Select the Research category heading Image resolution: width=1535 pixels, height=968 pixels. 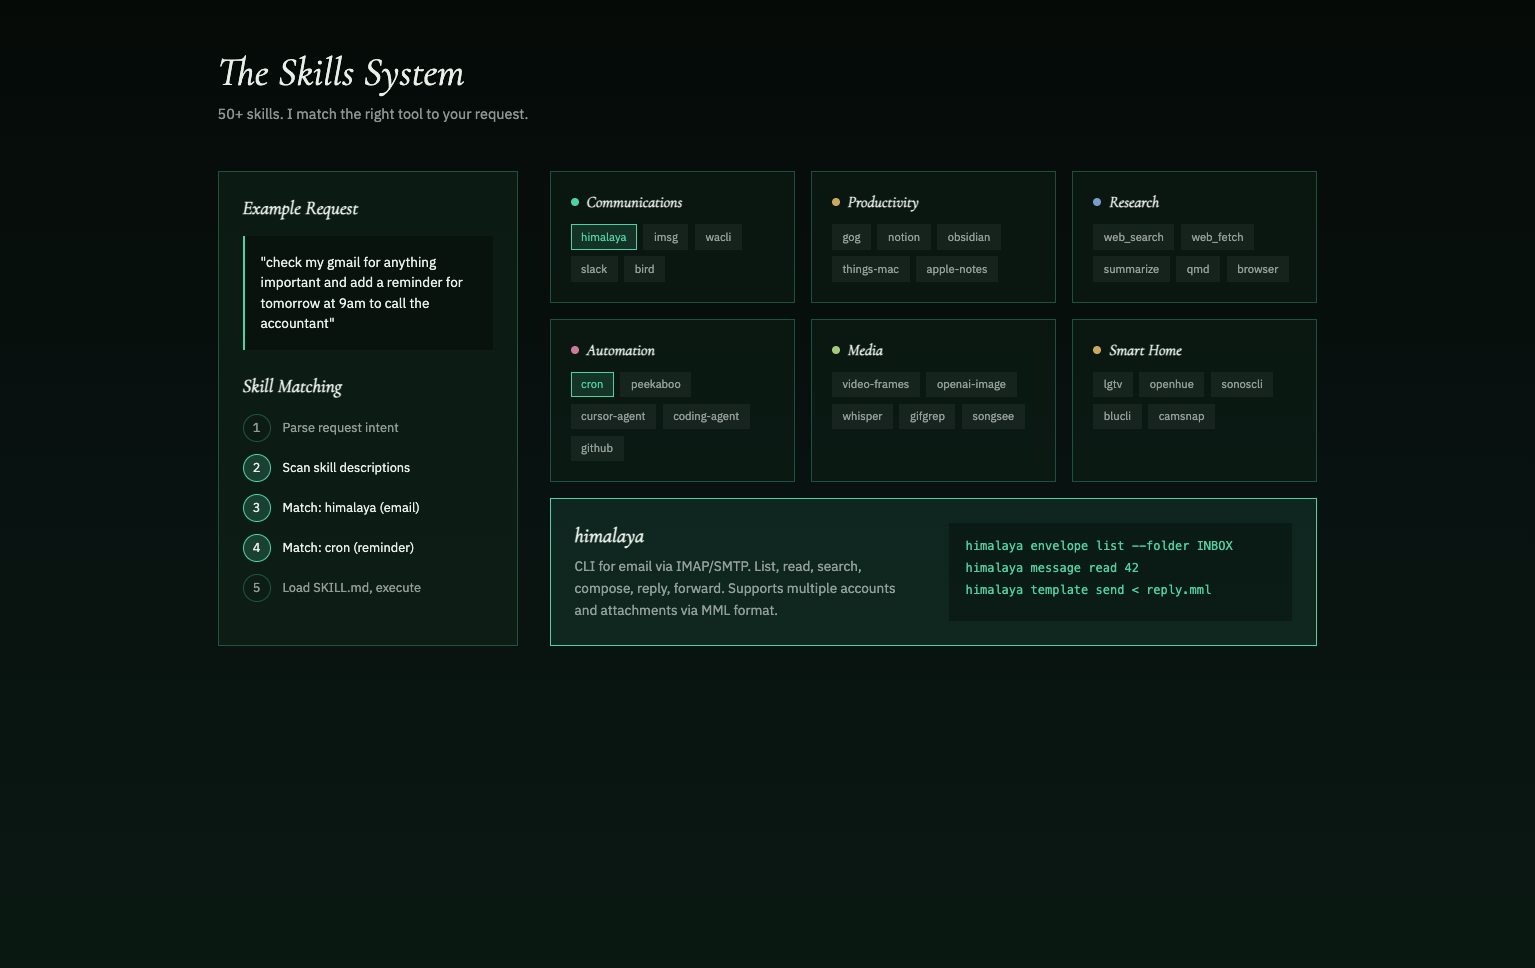coord(1133,202)
